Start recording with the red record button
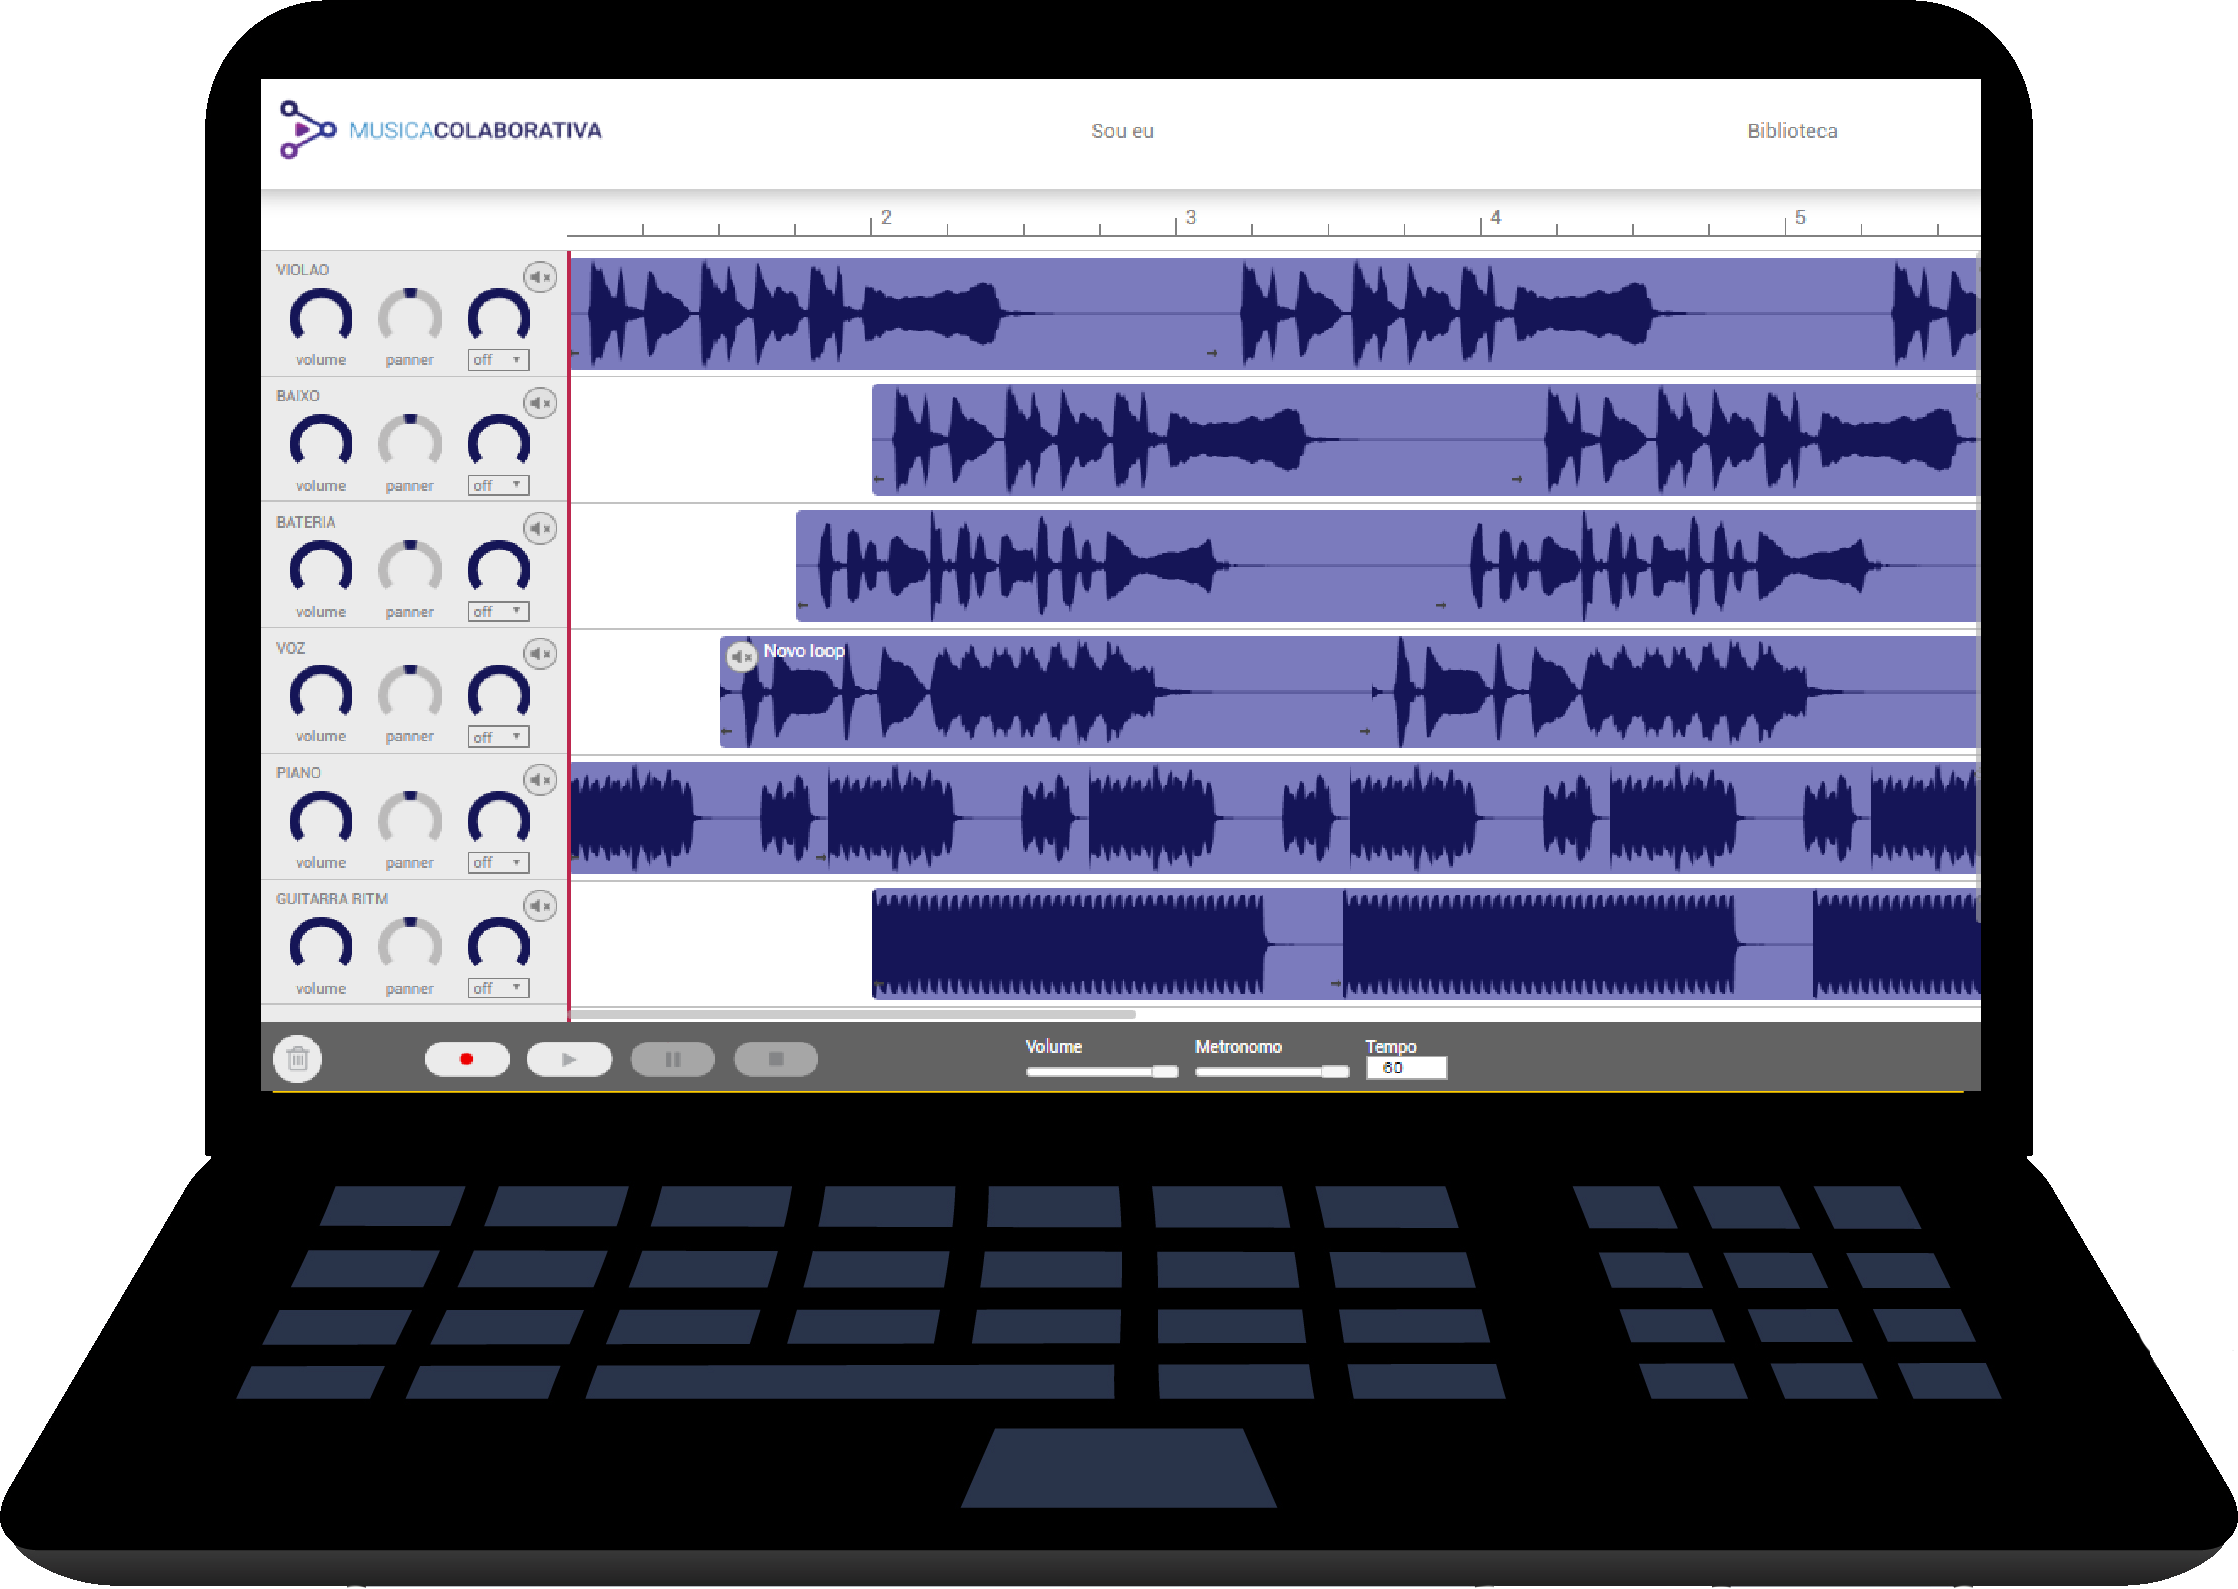Image resolution: width=2238 pixels, height=1589 pixels. click(x=467, y=1059)
